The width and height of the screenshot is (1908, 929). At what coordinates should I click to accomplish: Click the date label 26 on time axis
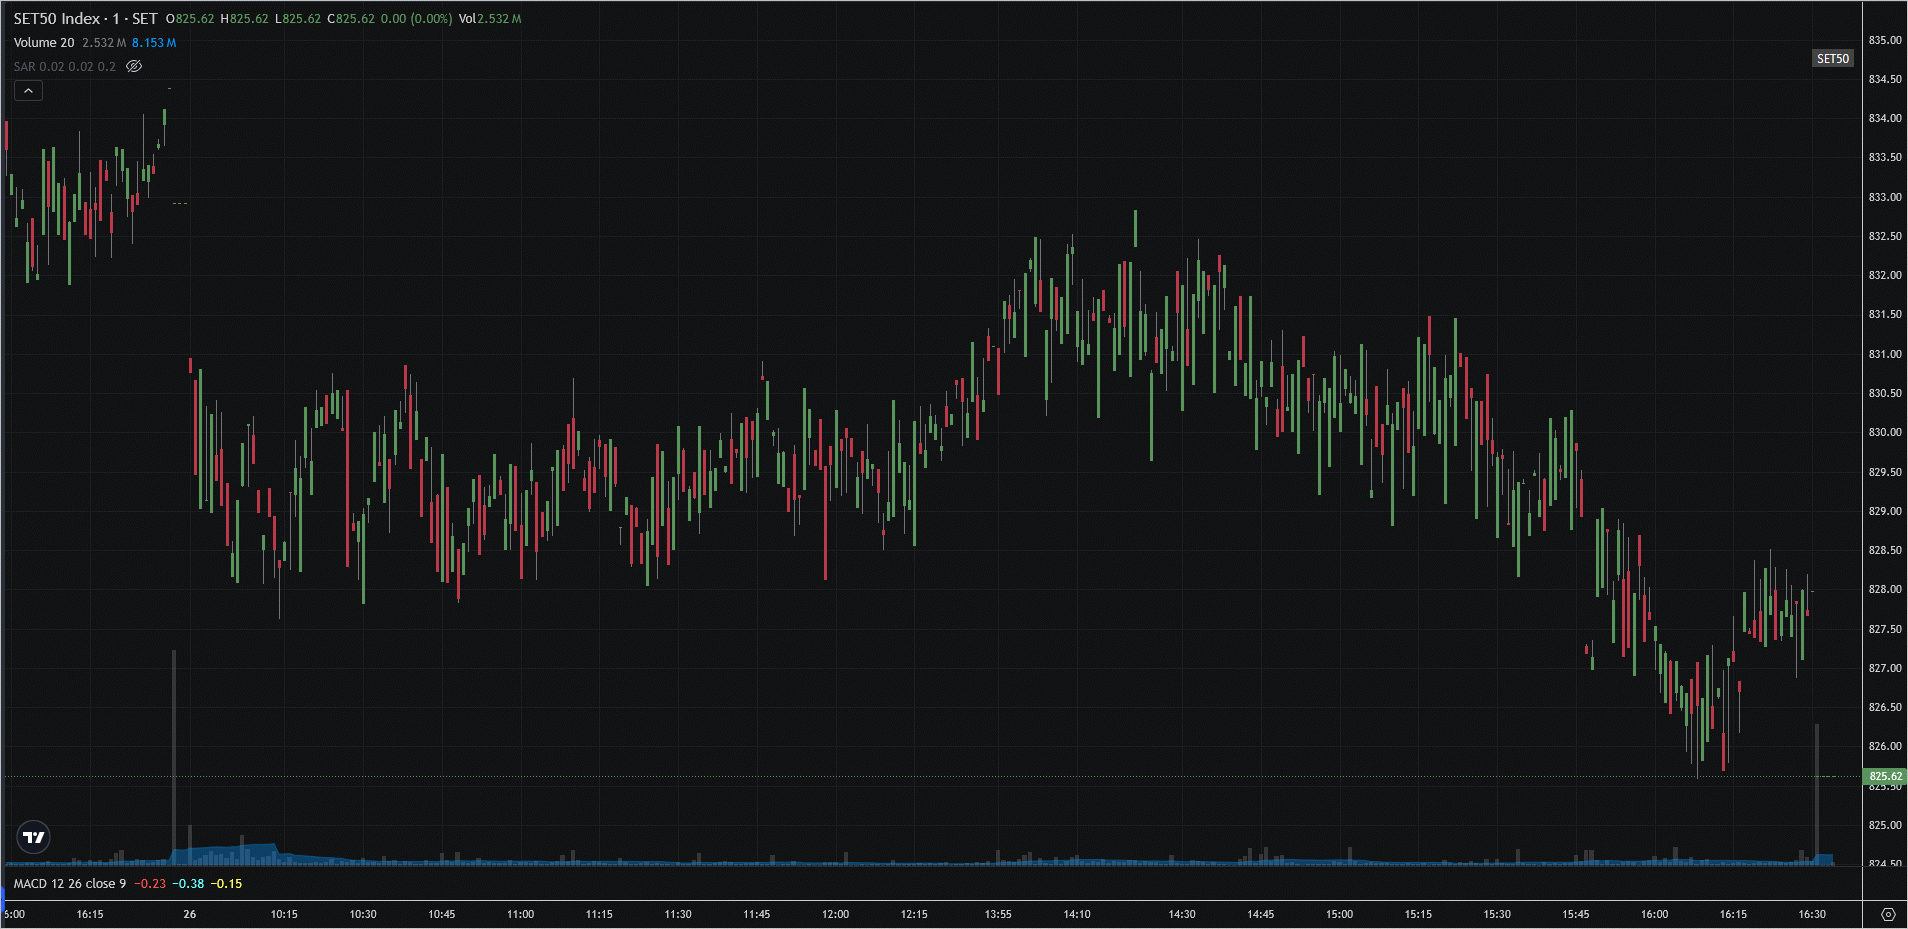pos(190,914)
